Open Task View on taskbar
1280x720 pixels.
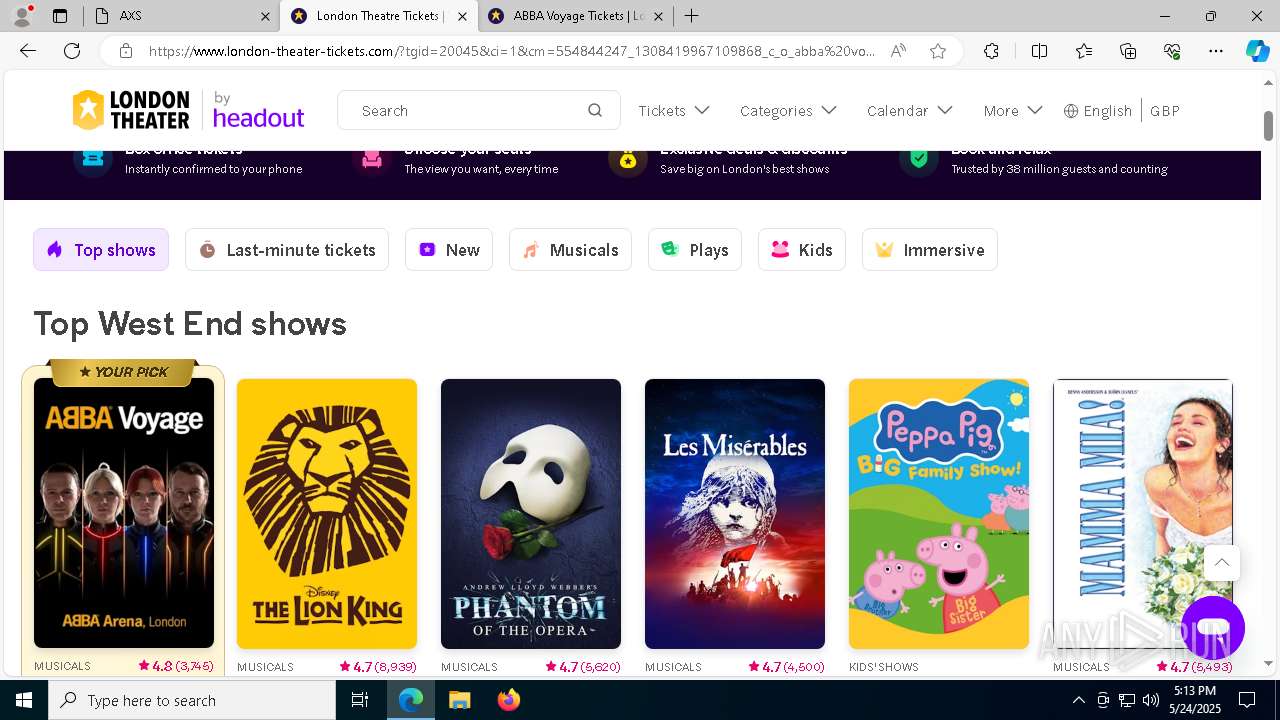click(360, 700)
